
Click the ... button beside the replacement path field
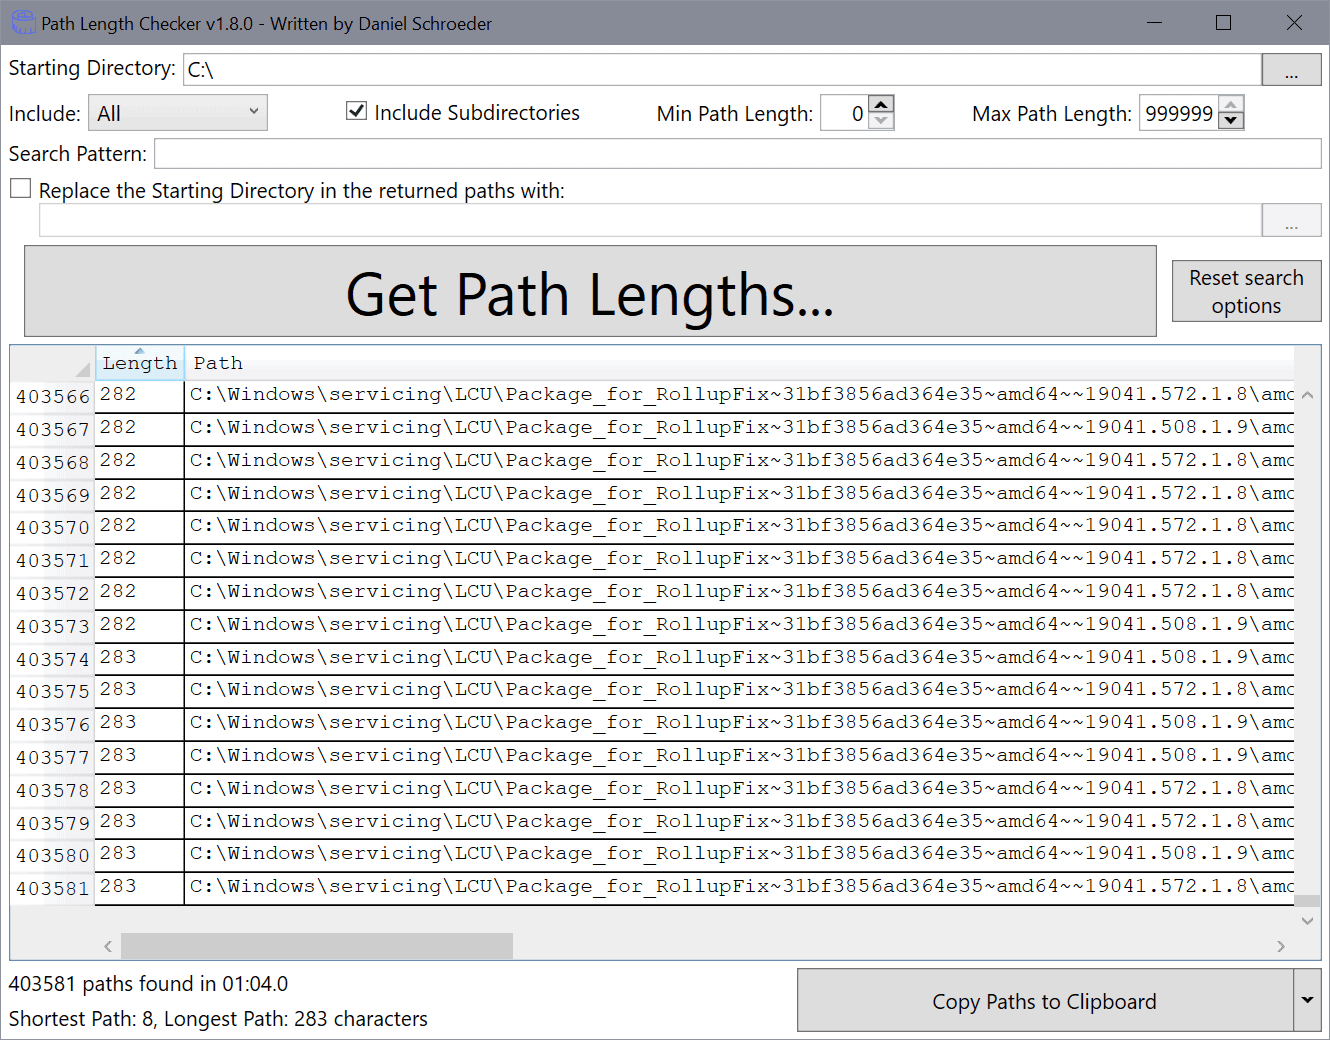pyautogui.click(x=1292, y=220)
